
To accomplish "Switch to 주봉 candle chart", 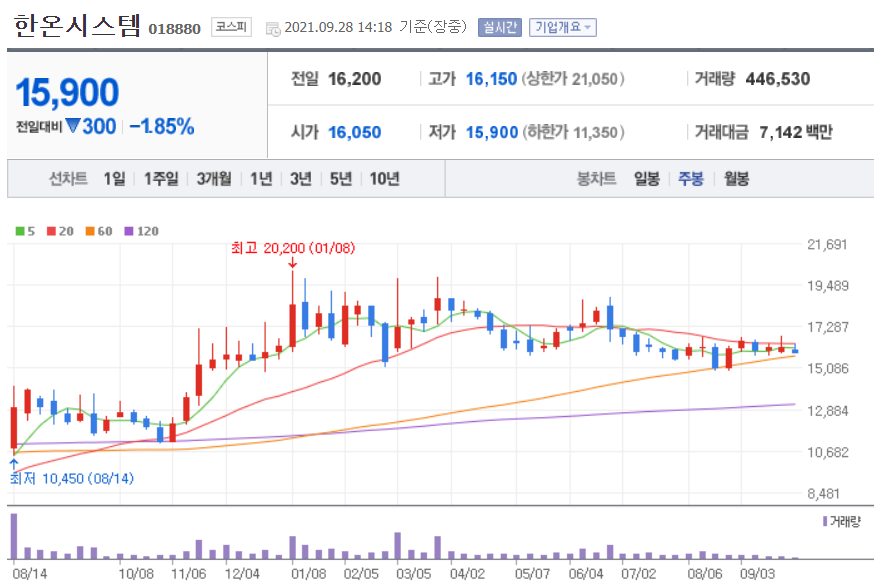I will pyautogui.click(x=691, y=179).
